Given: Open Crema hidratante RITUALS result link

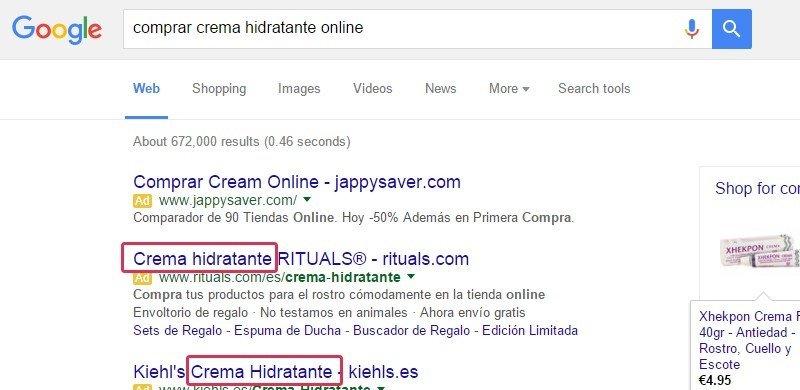Looking at the screenshot, I should (x=301, y=259).
